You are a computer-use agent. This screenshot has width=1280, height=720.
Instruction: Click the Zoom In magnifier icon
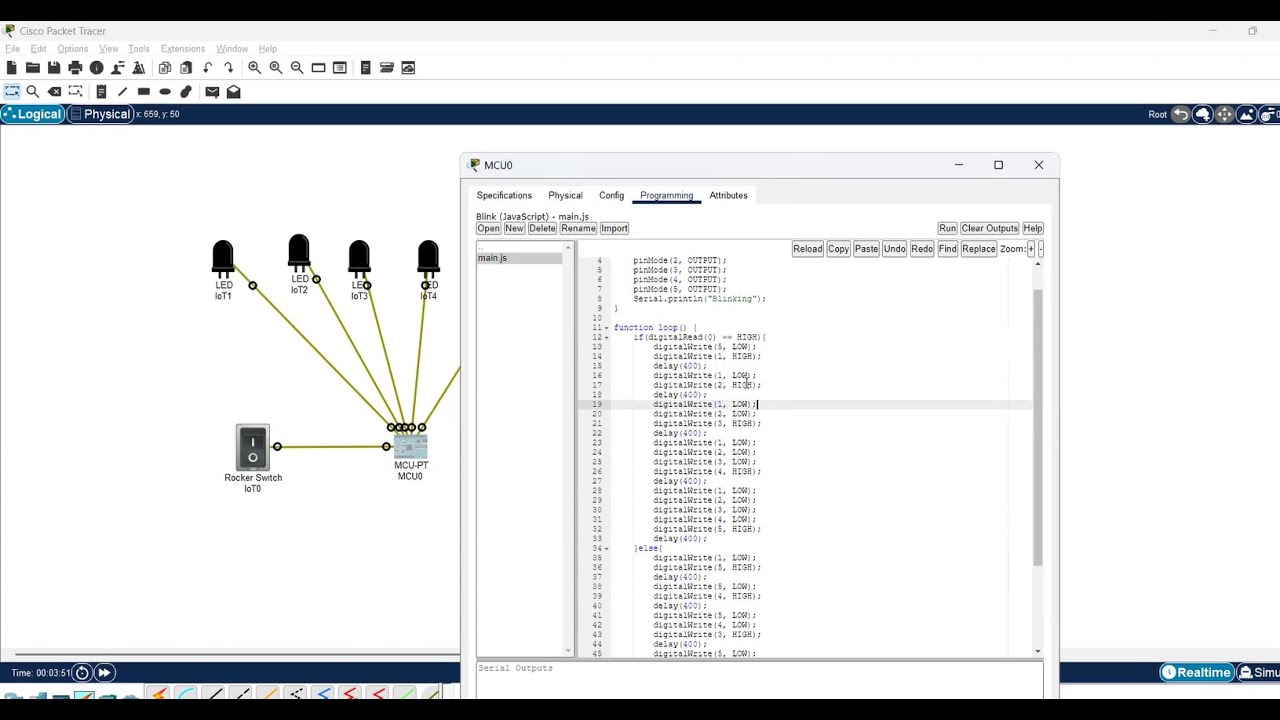click(x=255, y=68)
